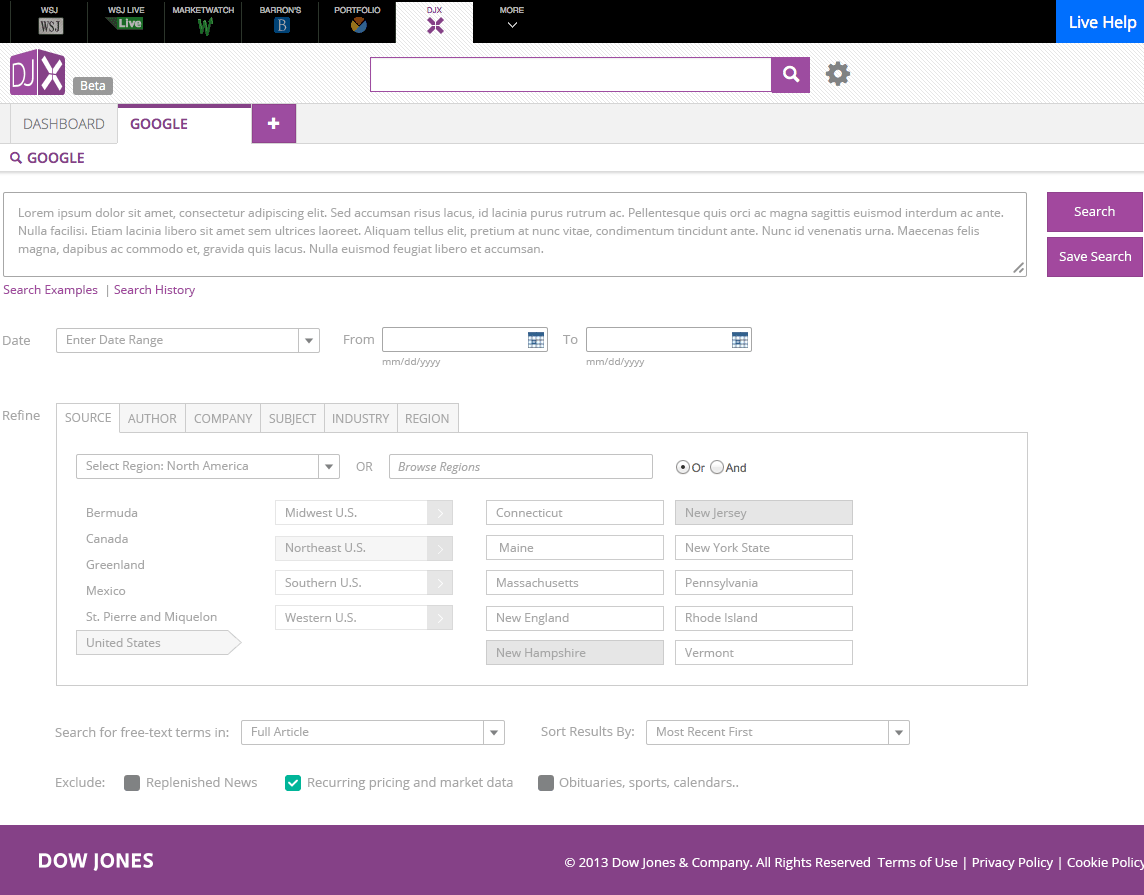The height and width of the screenshot is (895, 1144).
Task: Open the From date calendar icon
Action: [536, 340]
